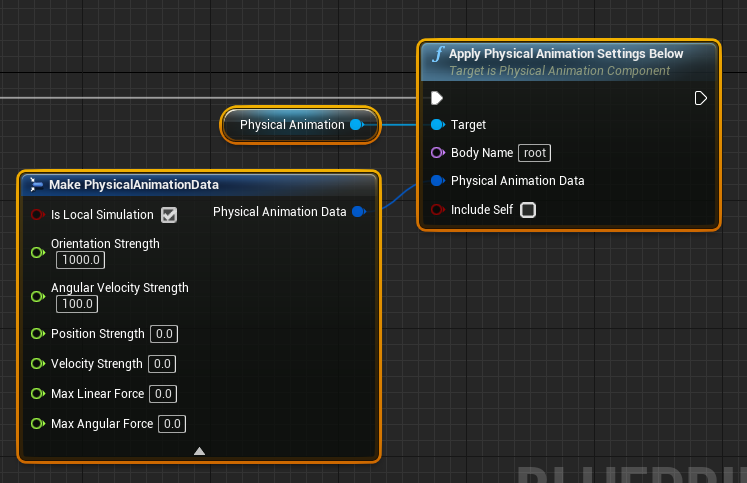
Task: Click the Angular Velocity Strength input pin
Action: tap(38, 296)
